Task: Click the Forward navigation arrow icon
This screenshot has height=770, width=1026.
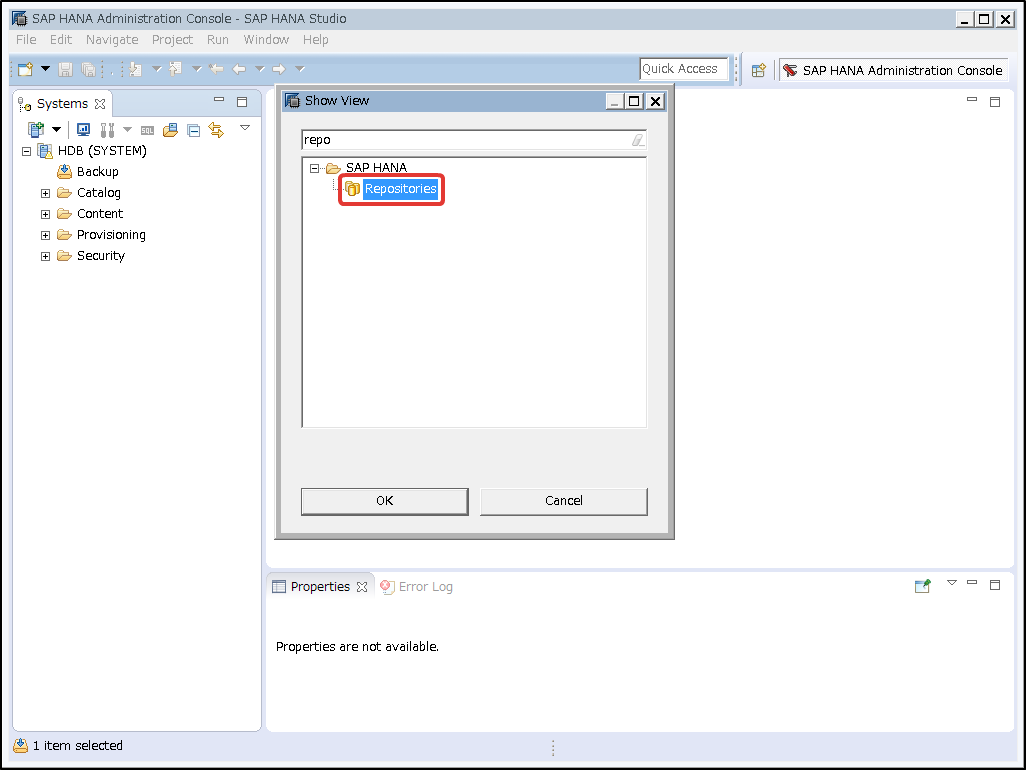Action: point(279,69)
